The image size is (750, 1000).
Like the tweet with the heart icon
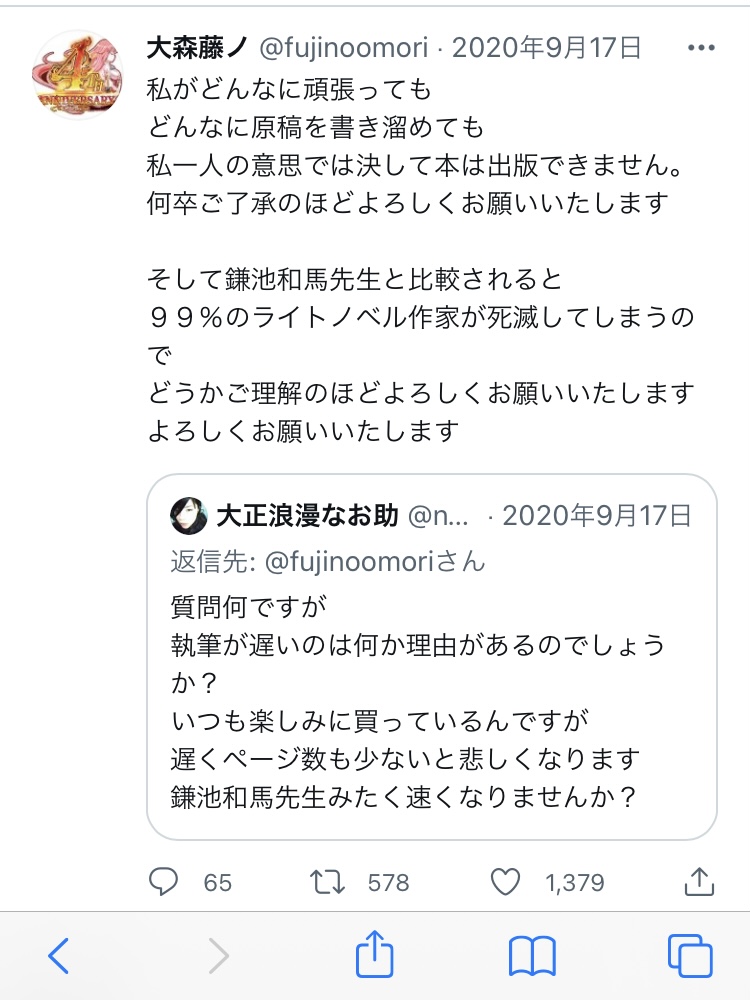click(x=507, y=881)
